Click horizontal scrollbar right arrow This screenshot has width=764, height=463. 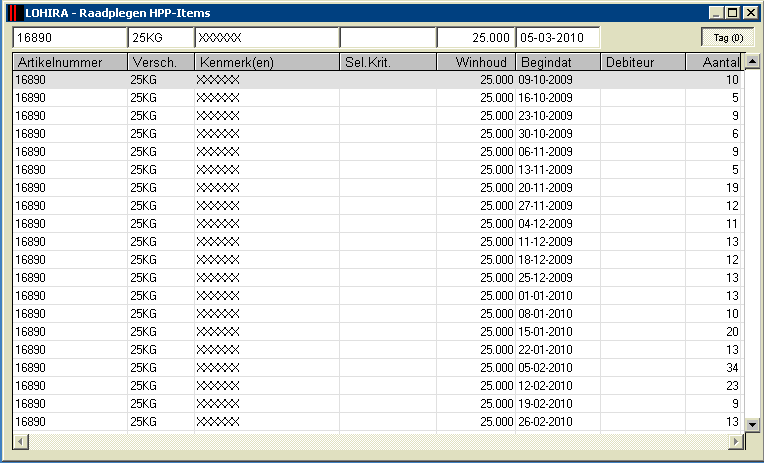pyautogui.click(x=736, y=442)
